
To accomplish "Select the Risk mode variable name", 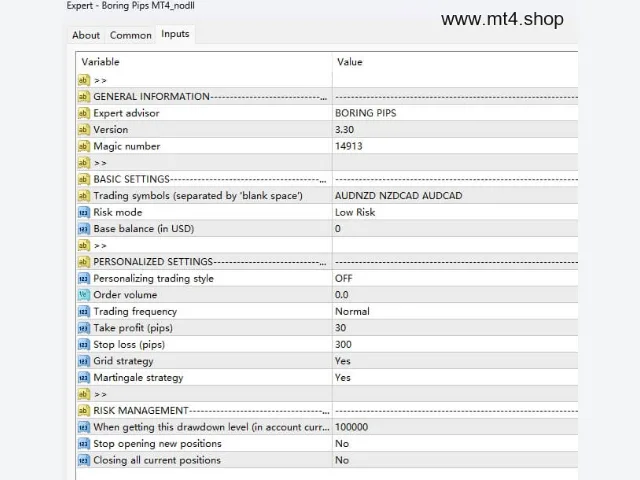I will pyautogui.click(x=118, y=212).
